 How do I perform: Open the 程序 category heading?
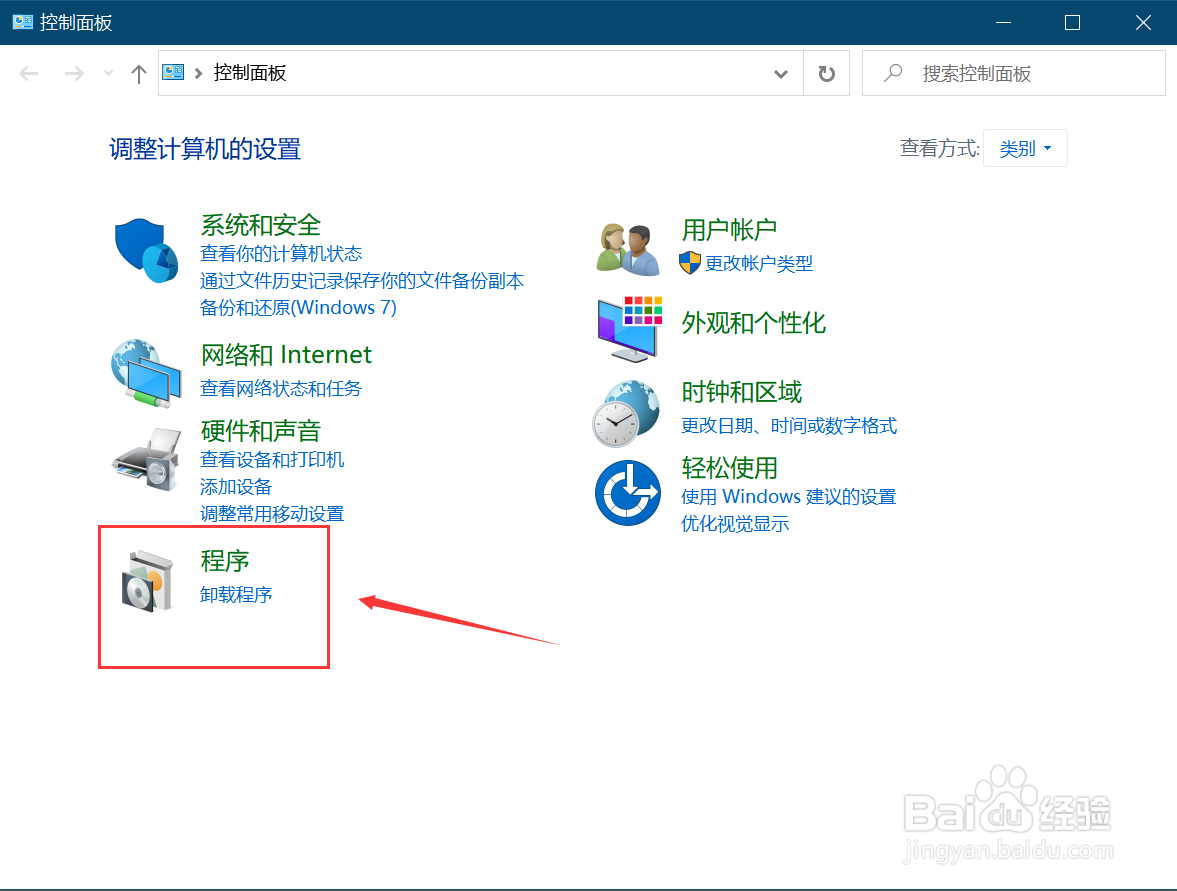(x=224, y=561)
